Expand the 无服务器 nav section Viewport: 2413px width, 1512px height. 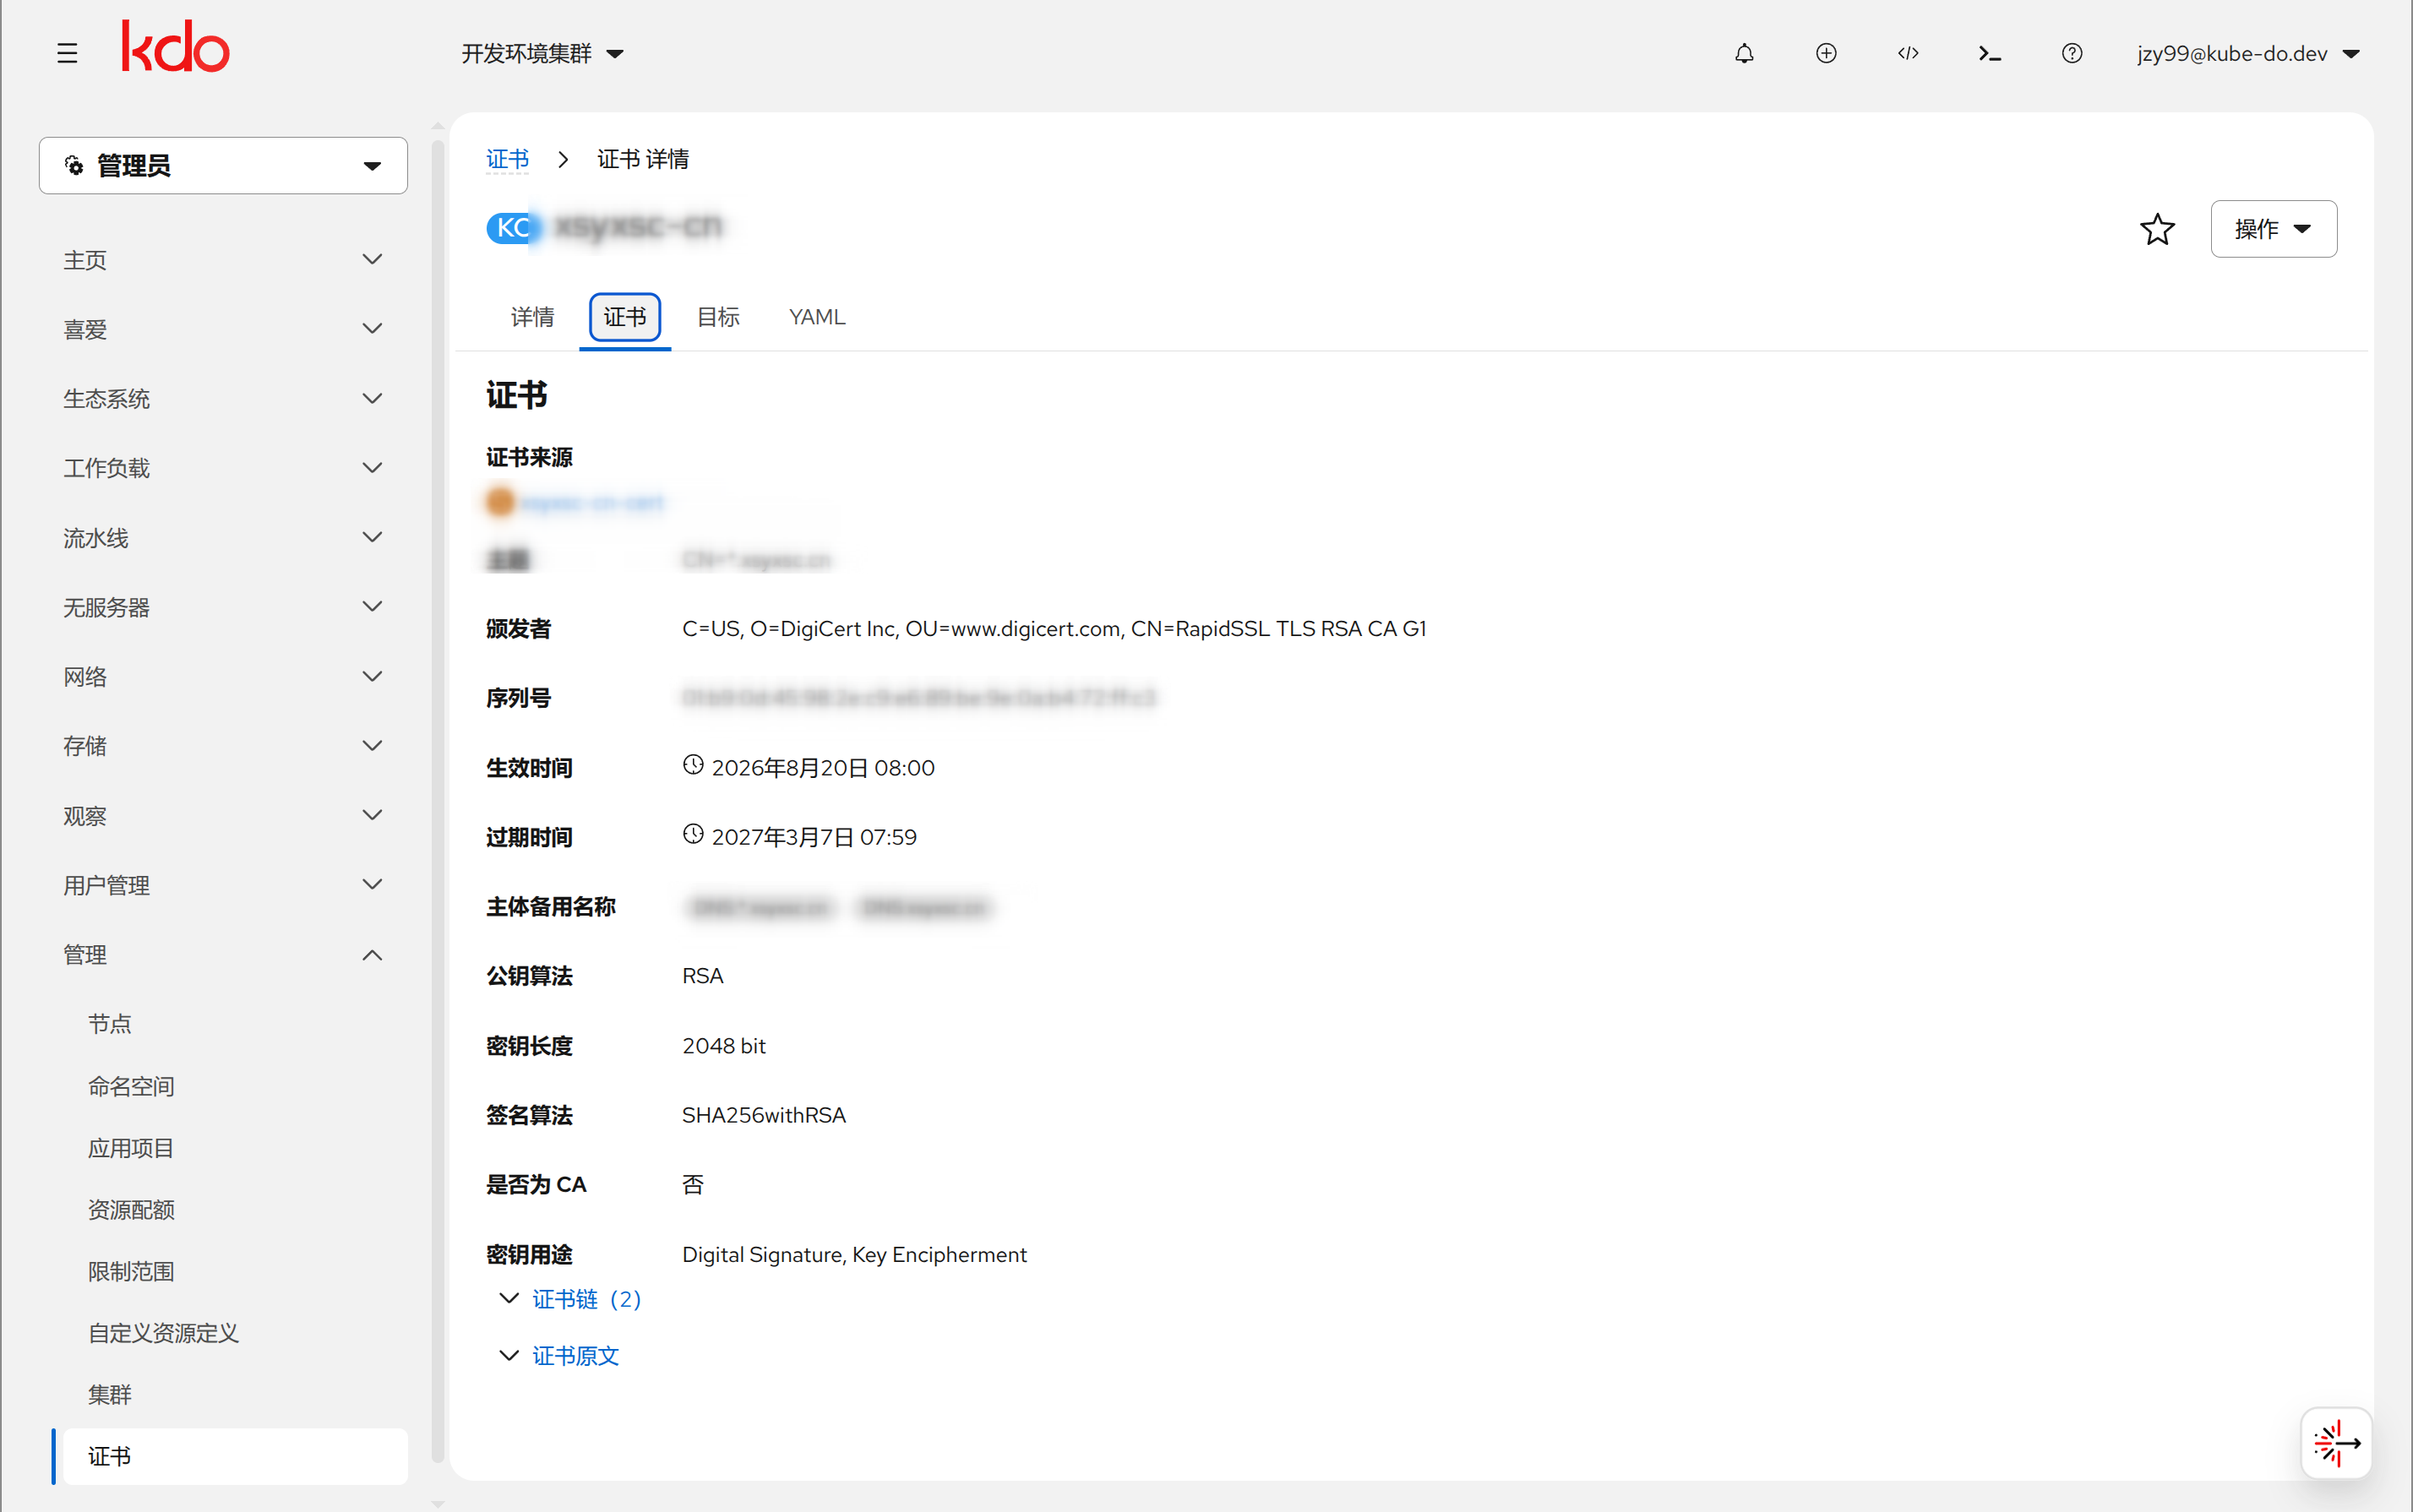pos(223,607)
